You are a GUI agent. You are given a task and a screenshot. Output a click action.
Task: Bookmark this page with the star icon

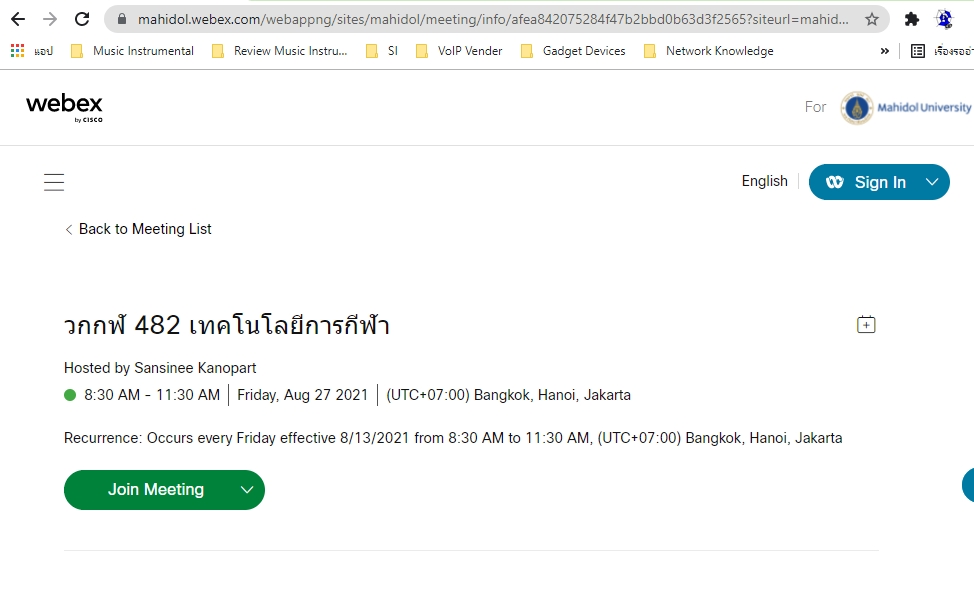click(x=872, y=19)
